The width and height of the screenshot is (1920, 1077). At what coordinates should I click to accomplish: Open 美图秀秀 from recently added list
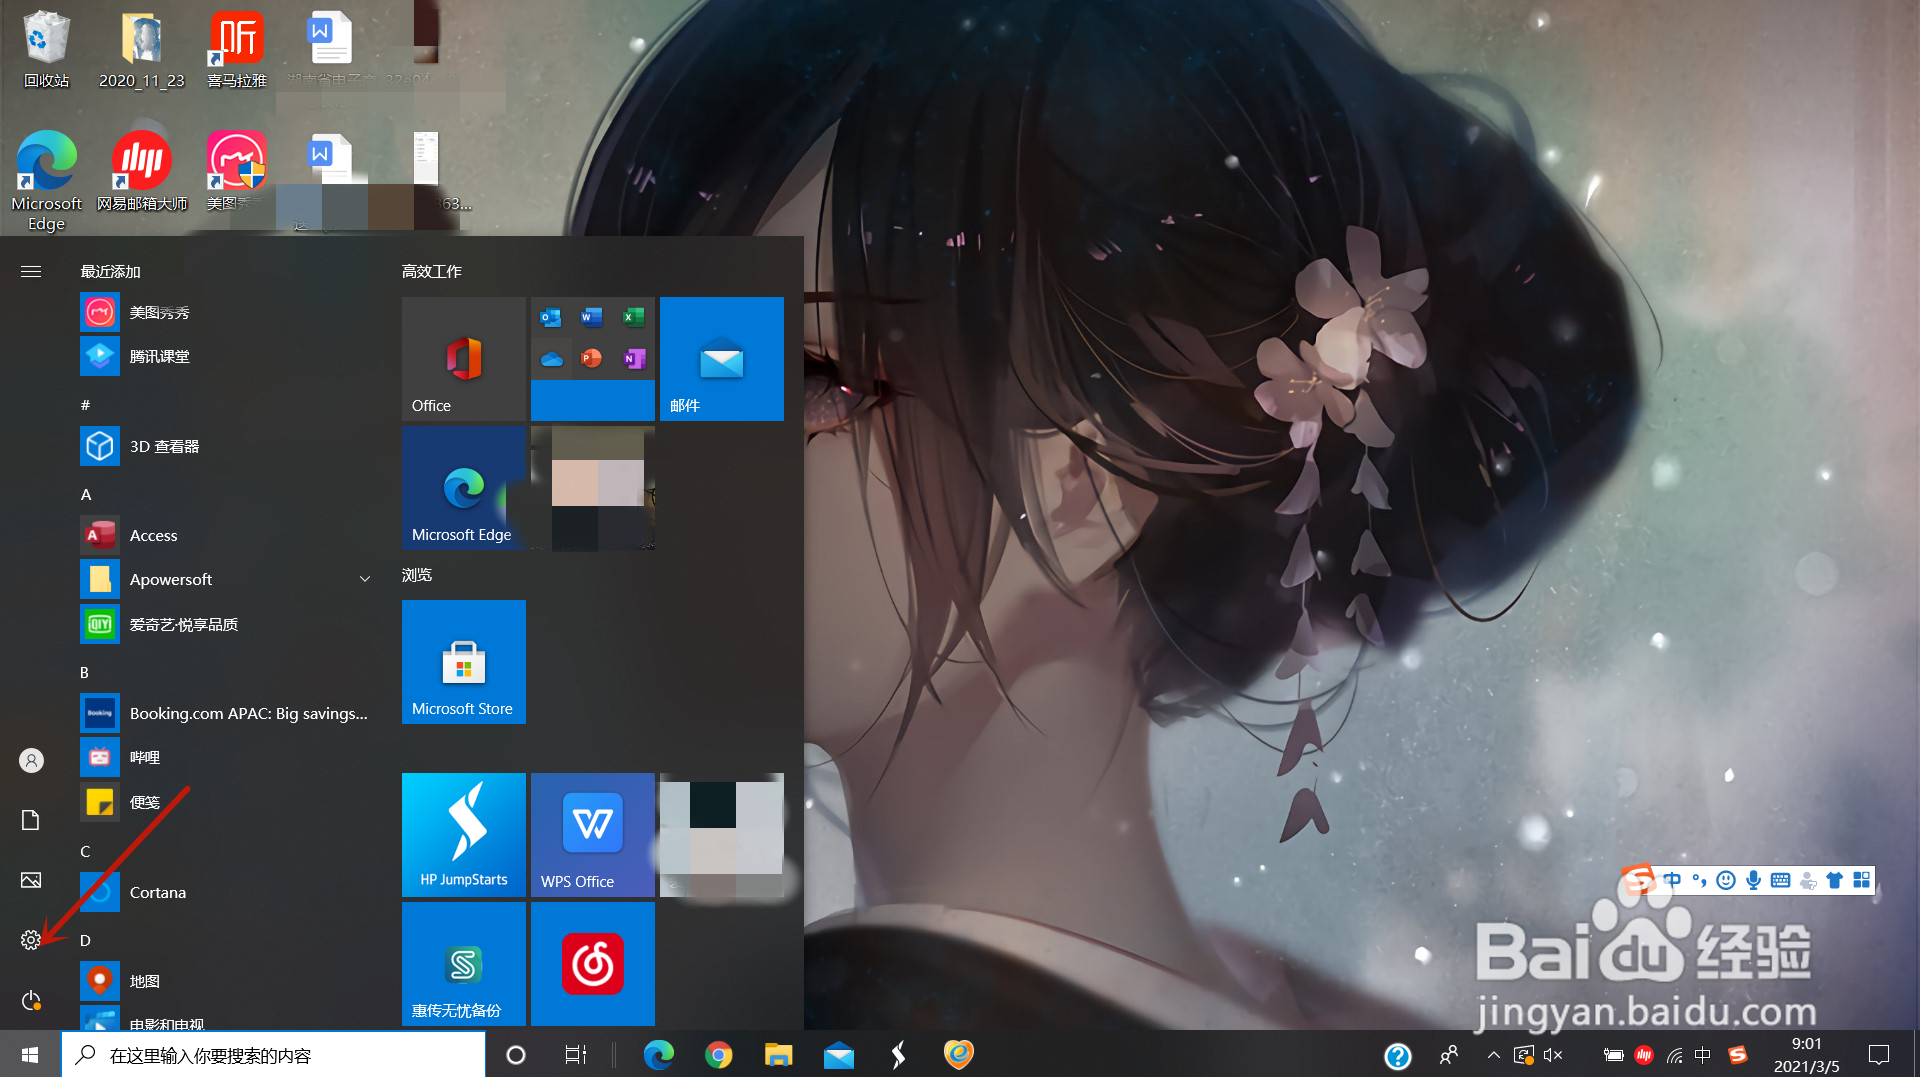coord(225,312)
